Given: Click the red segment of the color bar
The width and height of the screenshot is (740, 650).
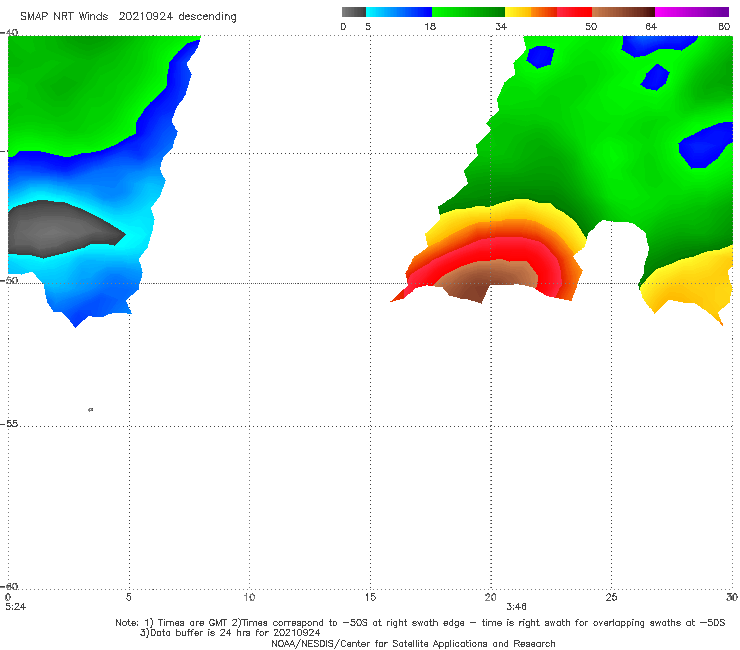Looking at the screenshot, I should [574, 12].
